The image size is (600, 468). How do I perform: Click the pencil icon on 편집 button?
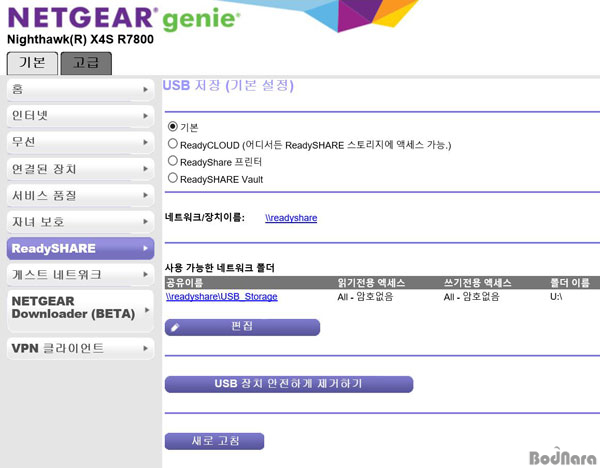pos(175,328)
